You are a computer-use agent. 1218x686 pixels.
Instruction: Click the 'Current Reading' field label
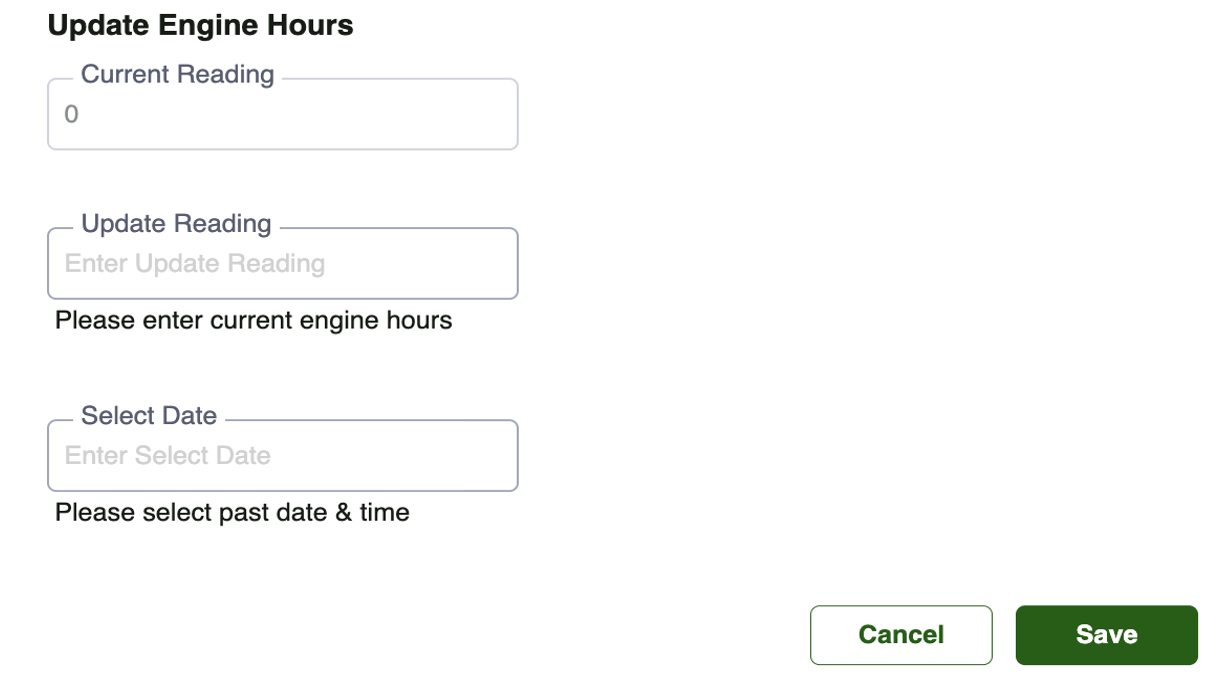(178, 75)
